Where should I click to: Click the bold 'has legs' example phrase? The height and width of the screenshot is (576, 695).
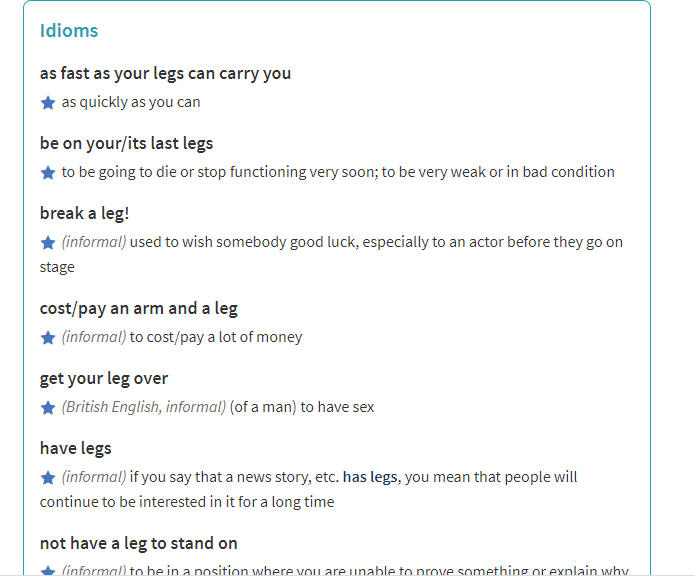click(x=370, y=477)
